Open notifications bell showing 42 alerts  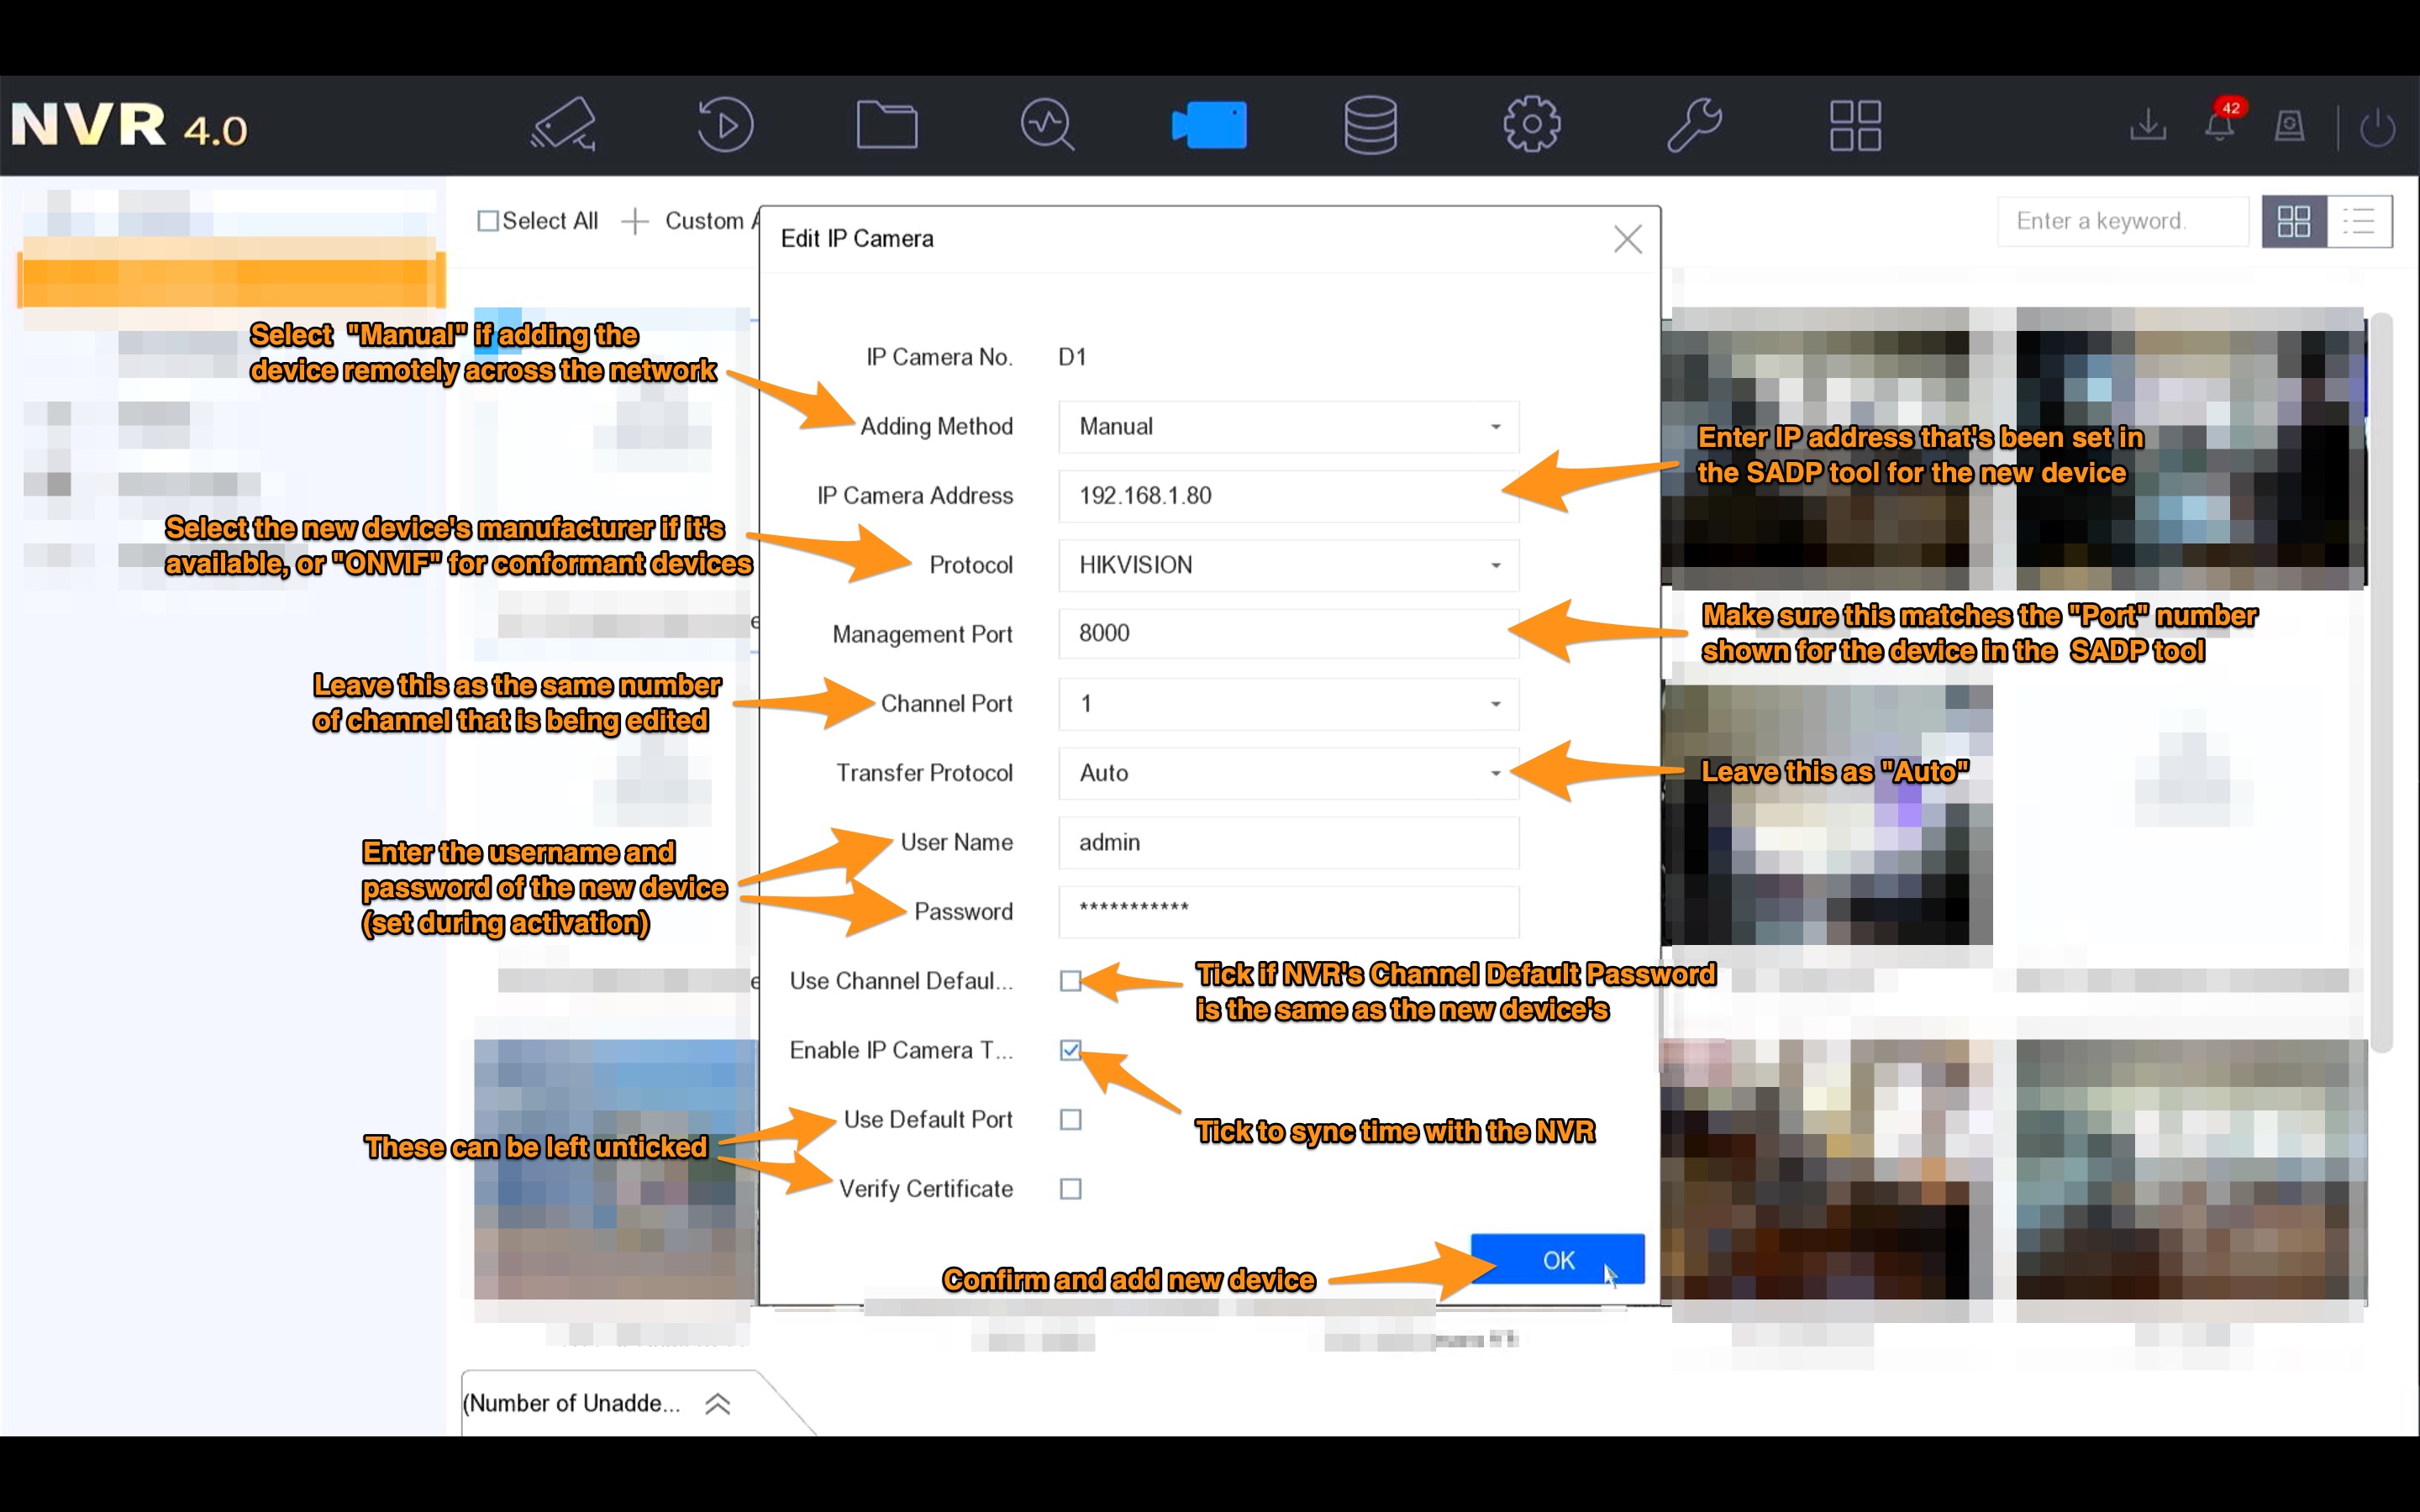coord(2221,125)
